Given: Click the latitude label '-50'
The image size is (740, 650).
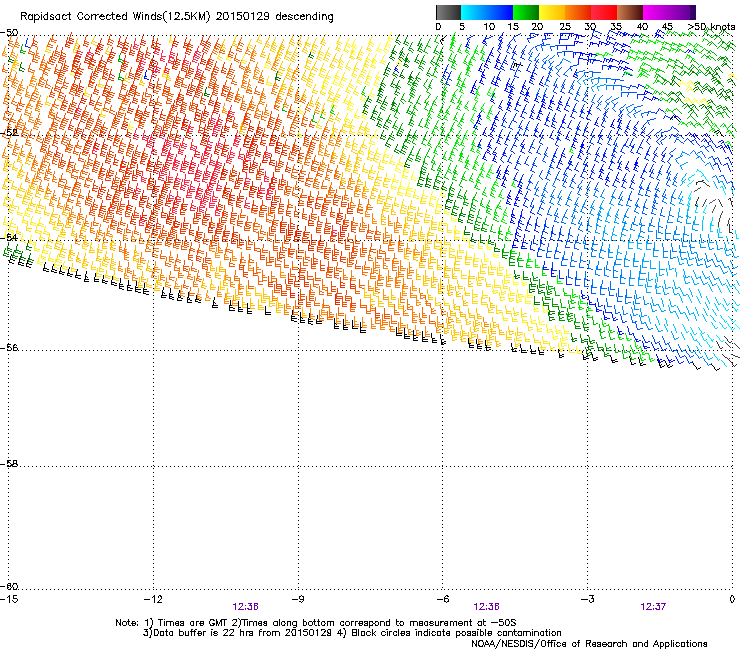Looking at the screenshot, I should pos(9,33).
